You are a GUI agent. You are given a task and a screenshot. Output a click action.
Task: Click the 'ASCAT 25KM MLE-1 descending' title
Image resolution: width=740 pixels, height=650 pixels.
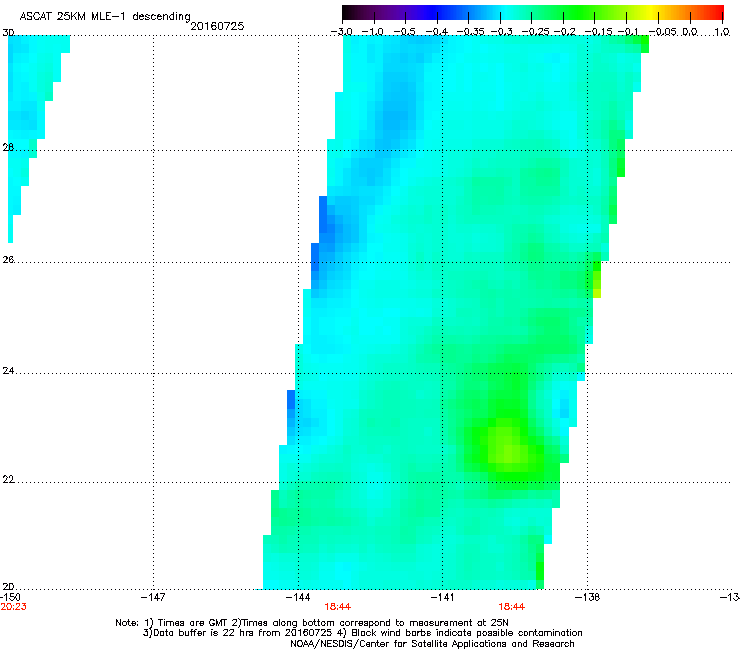pyautogui.click(x=105, y=17)
